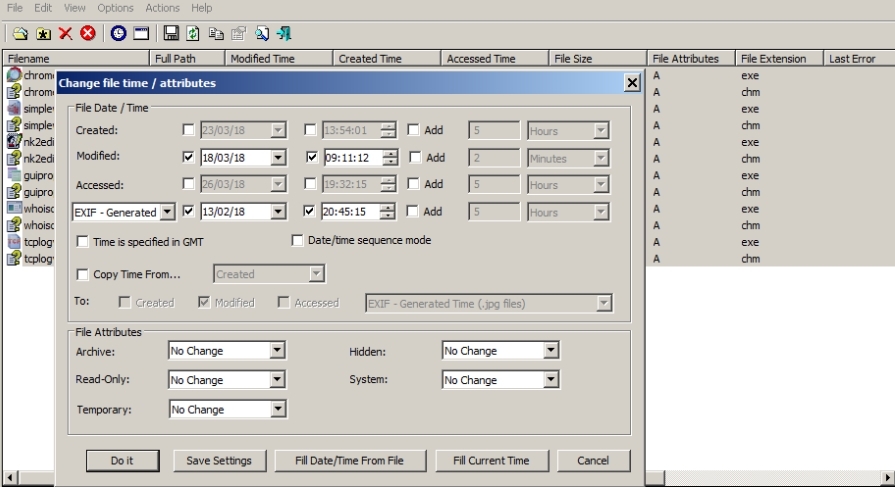Toggle the Add checkbox in Created row
This screenshot has height=487, width=895.
point(413,130)
